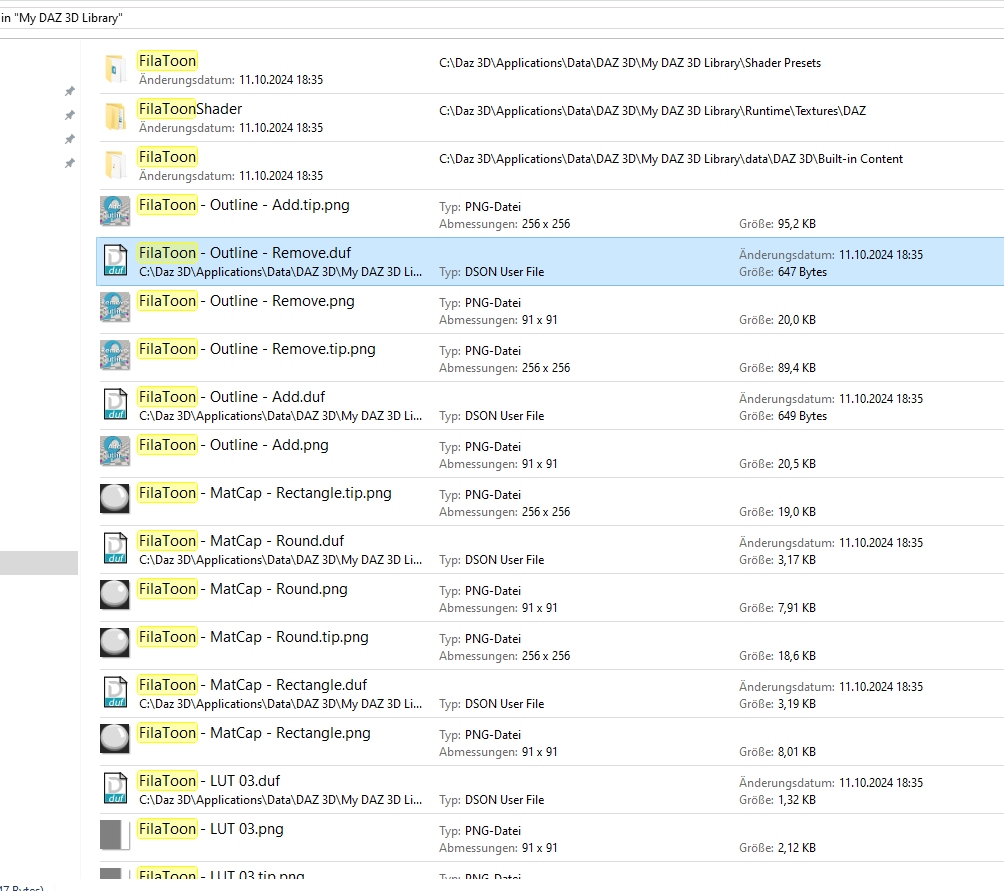Select the duf icon of LUT 03.duf
Viewport: 1004px width, 891px height.
115,789
